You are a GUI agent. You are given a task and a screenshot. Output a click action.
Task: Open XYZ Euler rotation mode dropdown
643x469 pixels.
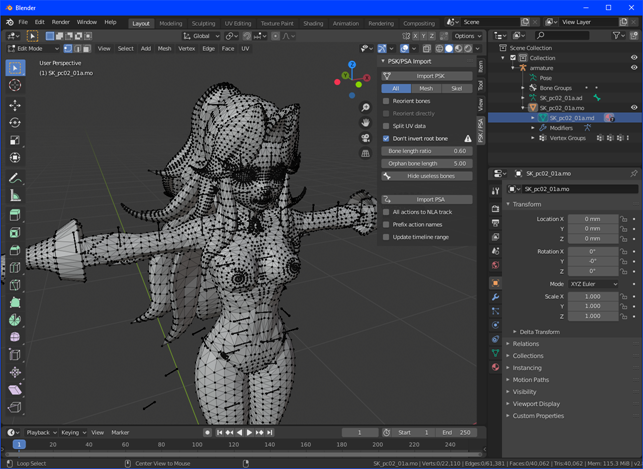tap(593, 284)
